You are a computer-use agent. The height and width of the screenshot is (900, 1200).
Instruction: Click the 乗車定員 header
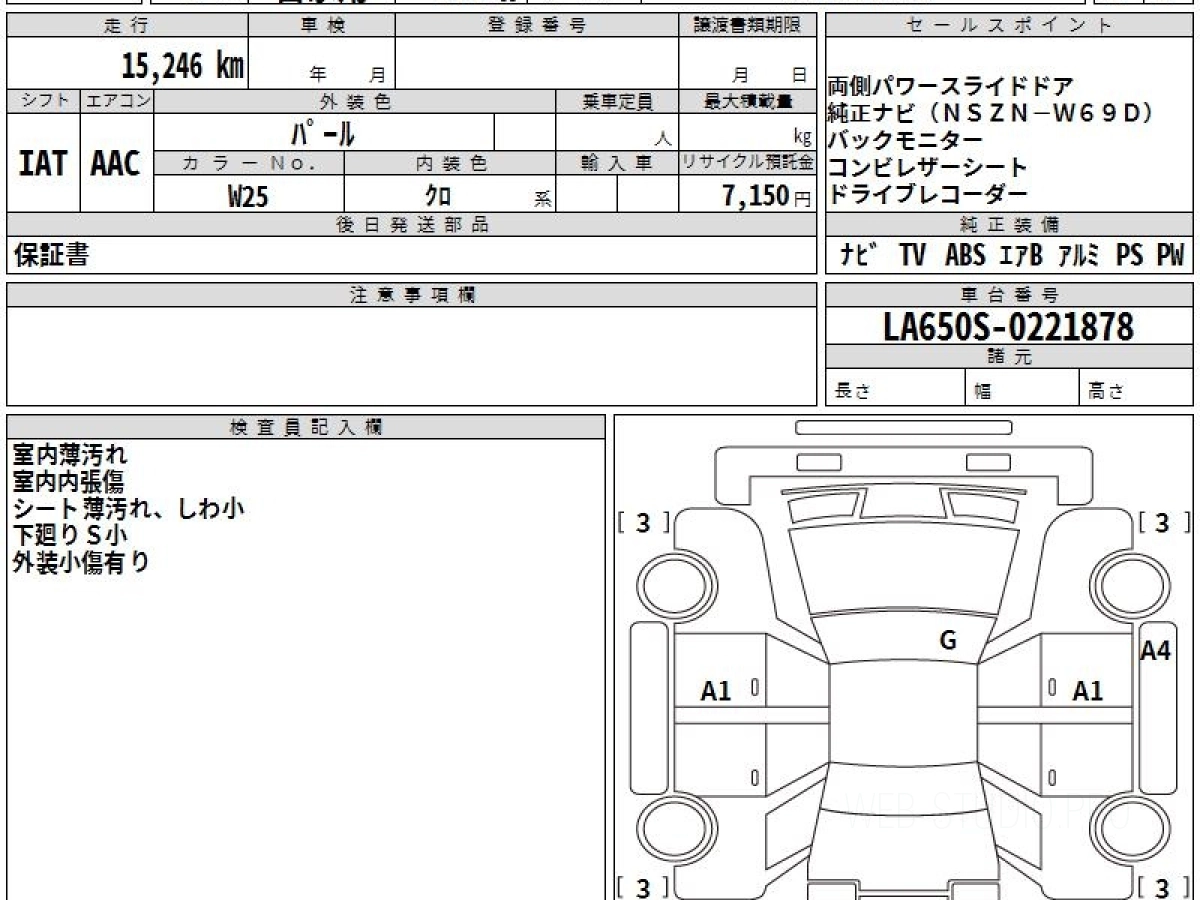tap(617, 101)
